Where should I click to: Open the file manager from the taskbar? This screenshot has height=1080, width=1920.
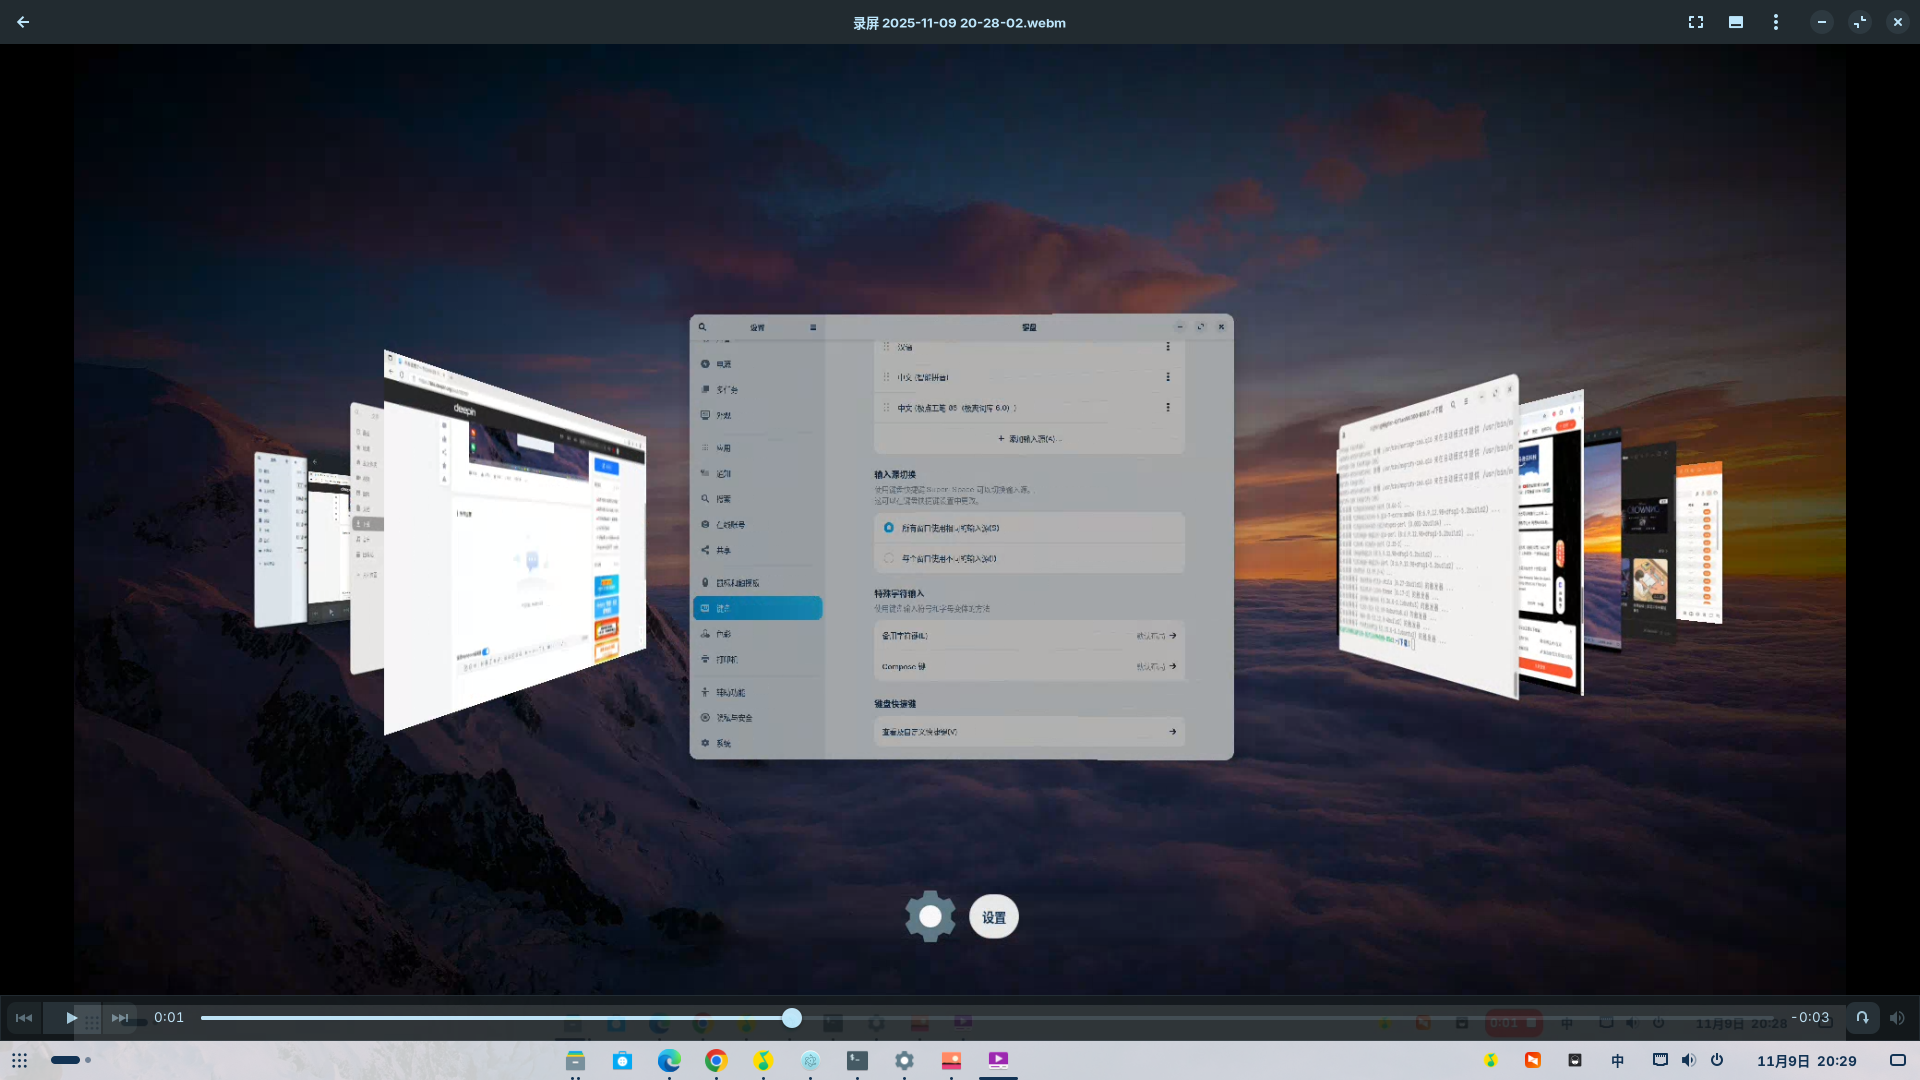pyautogui.click(x=575, y=1061)
